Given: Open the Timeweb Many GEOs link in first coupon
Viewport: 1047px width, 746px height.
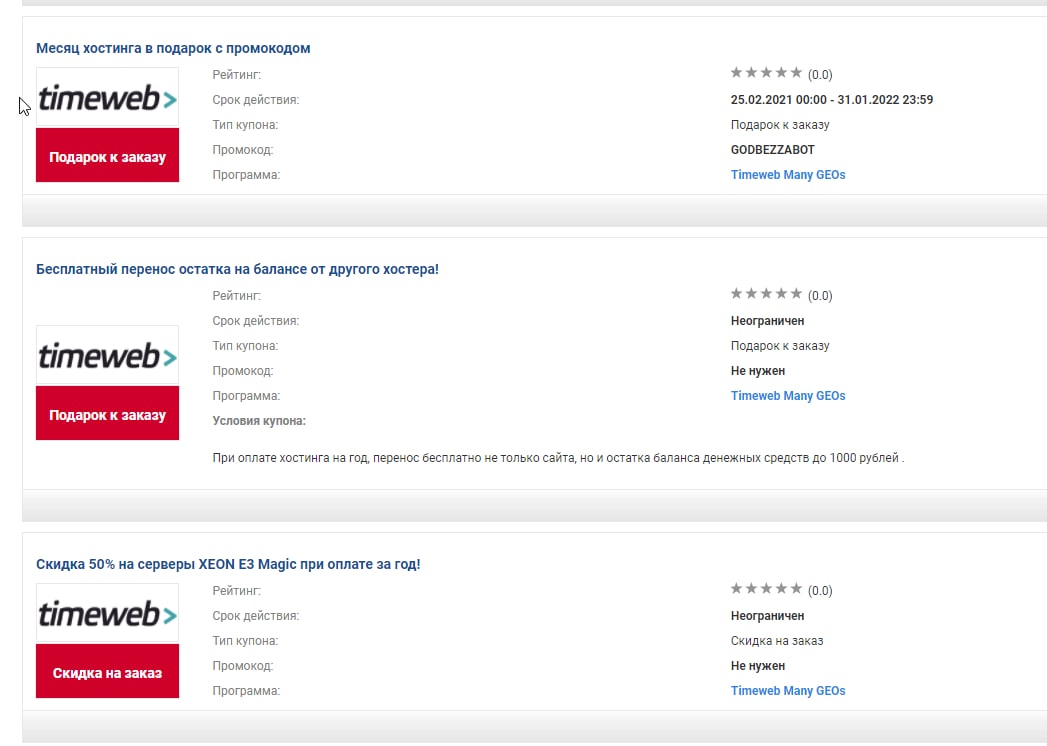Looking at the screenshot, I should click(788, 174).
